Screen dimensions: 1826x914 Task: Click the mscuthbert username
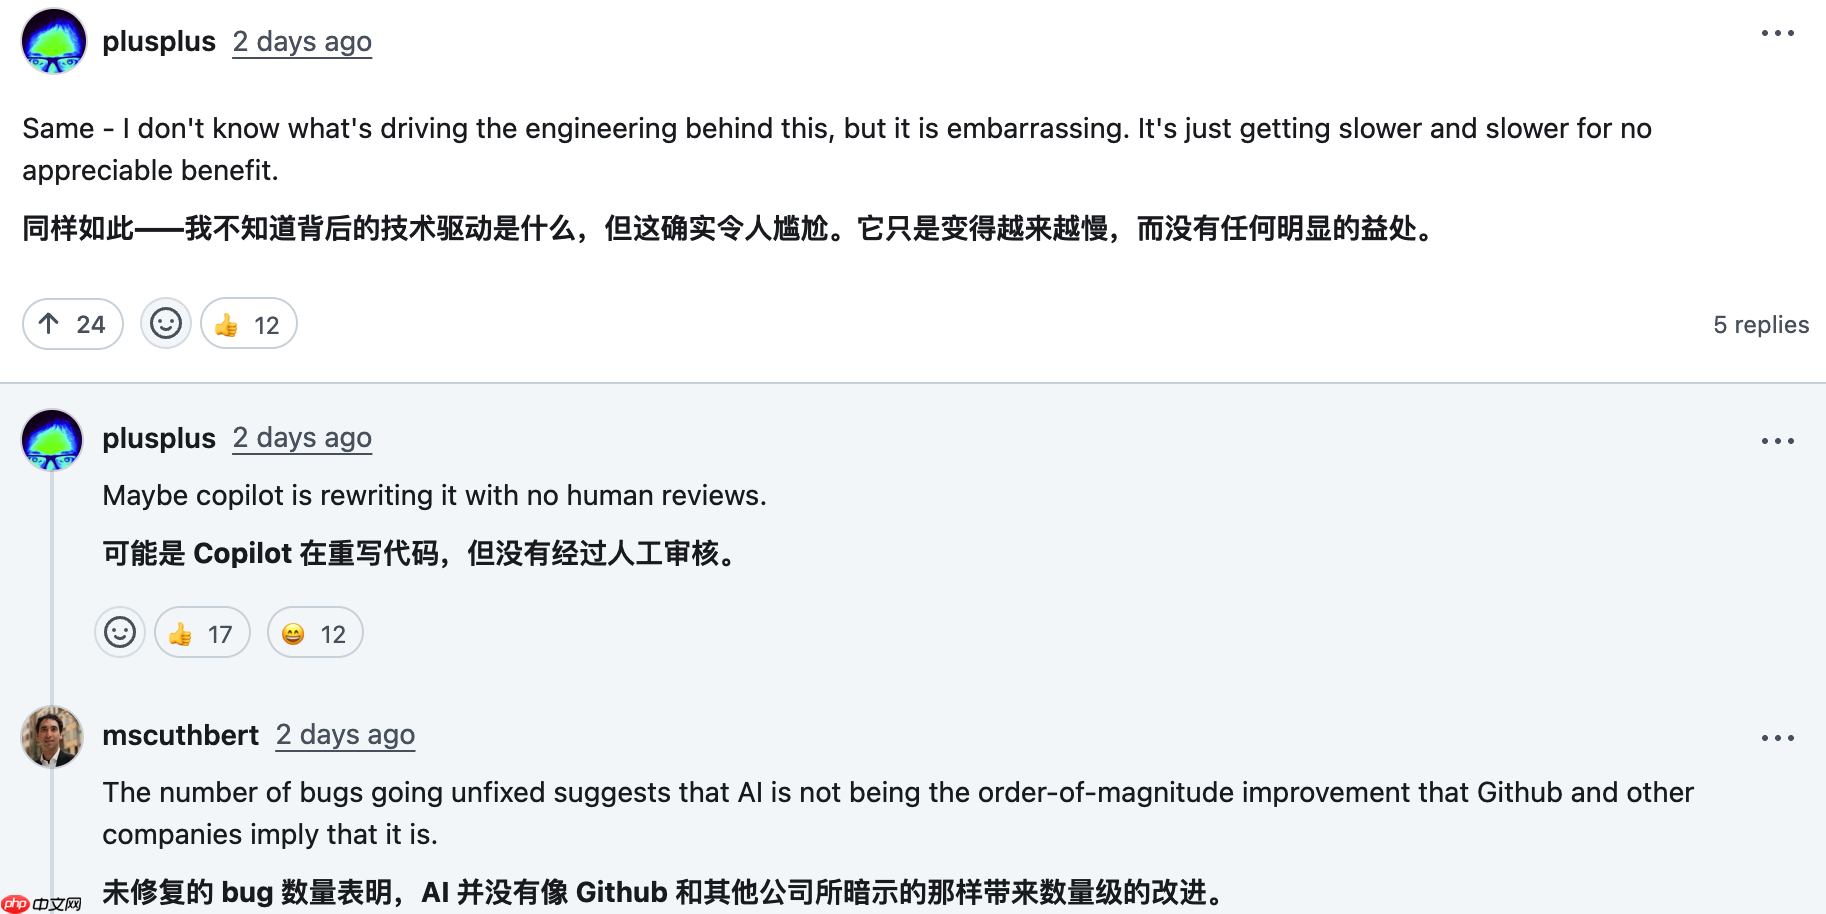click(x=181, y=735)
